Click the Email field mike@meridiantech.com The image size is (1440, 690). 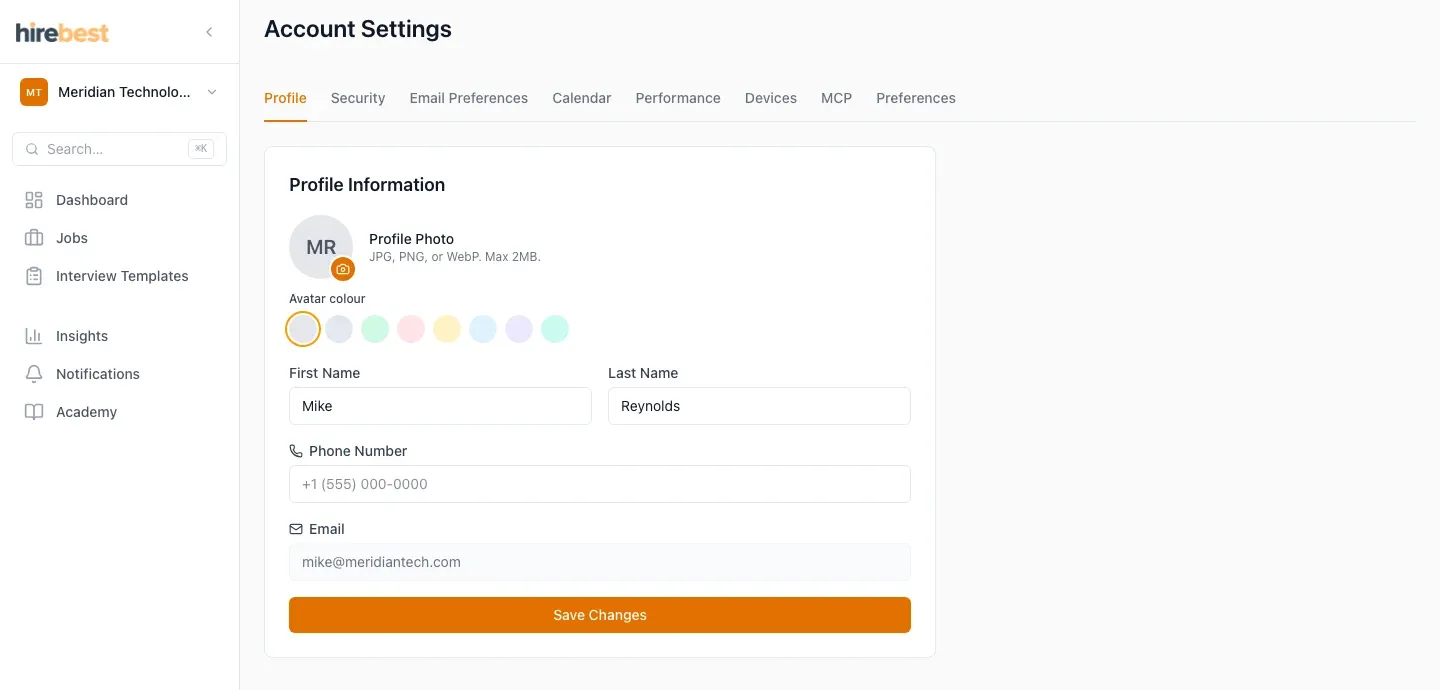[x=600, y=562]
